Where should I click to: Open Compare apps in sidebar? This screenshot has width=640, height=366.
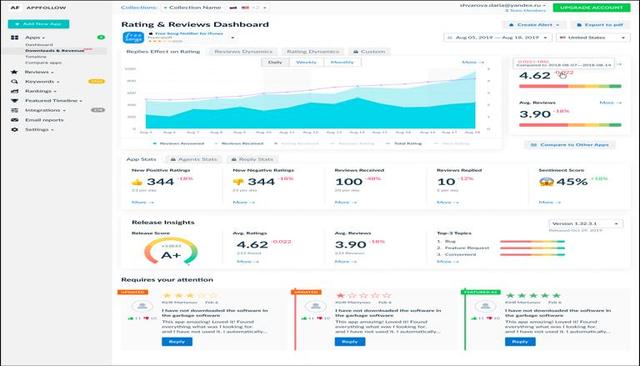click(43, 63)
